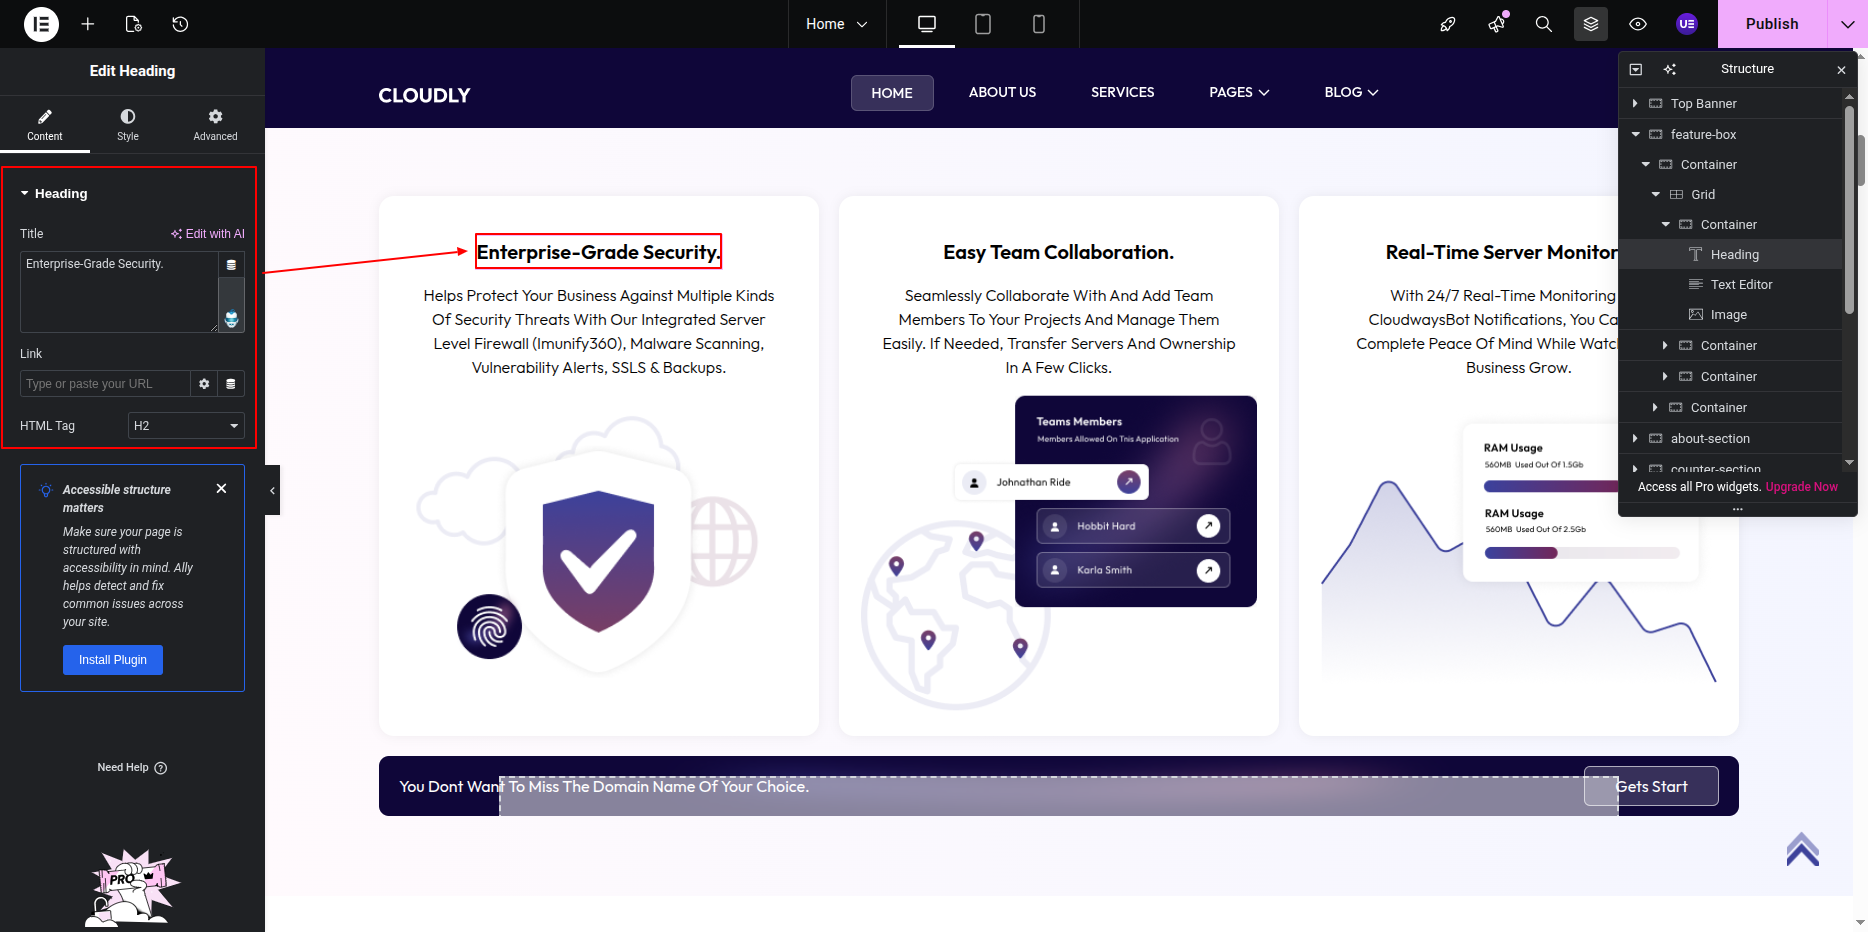Click the Structure panel AI sparkle icon
The image size is (1868, 932).
tap(1669, 69)
